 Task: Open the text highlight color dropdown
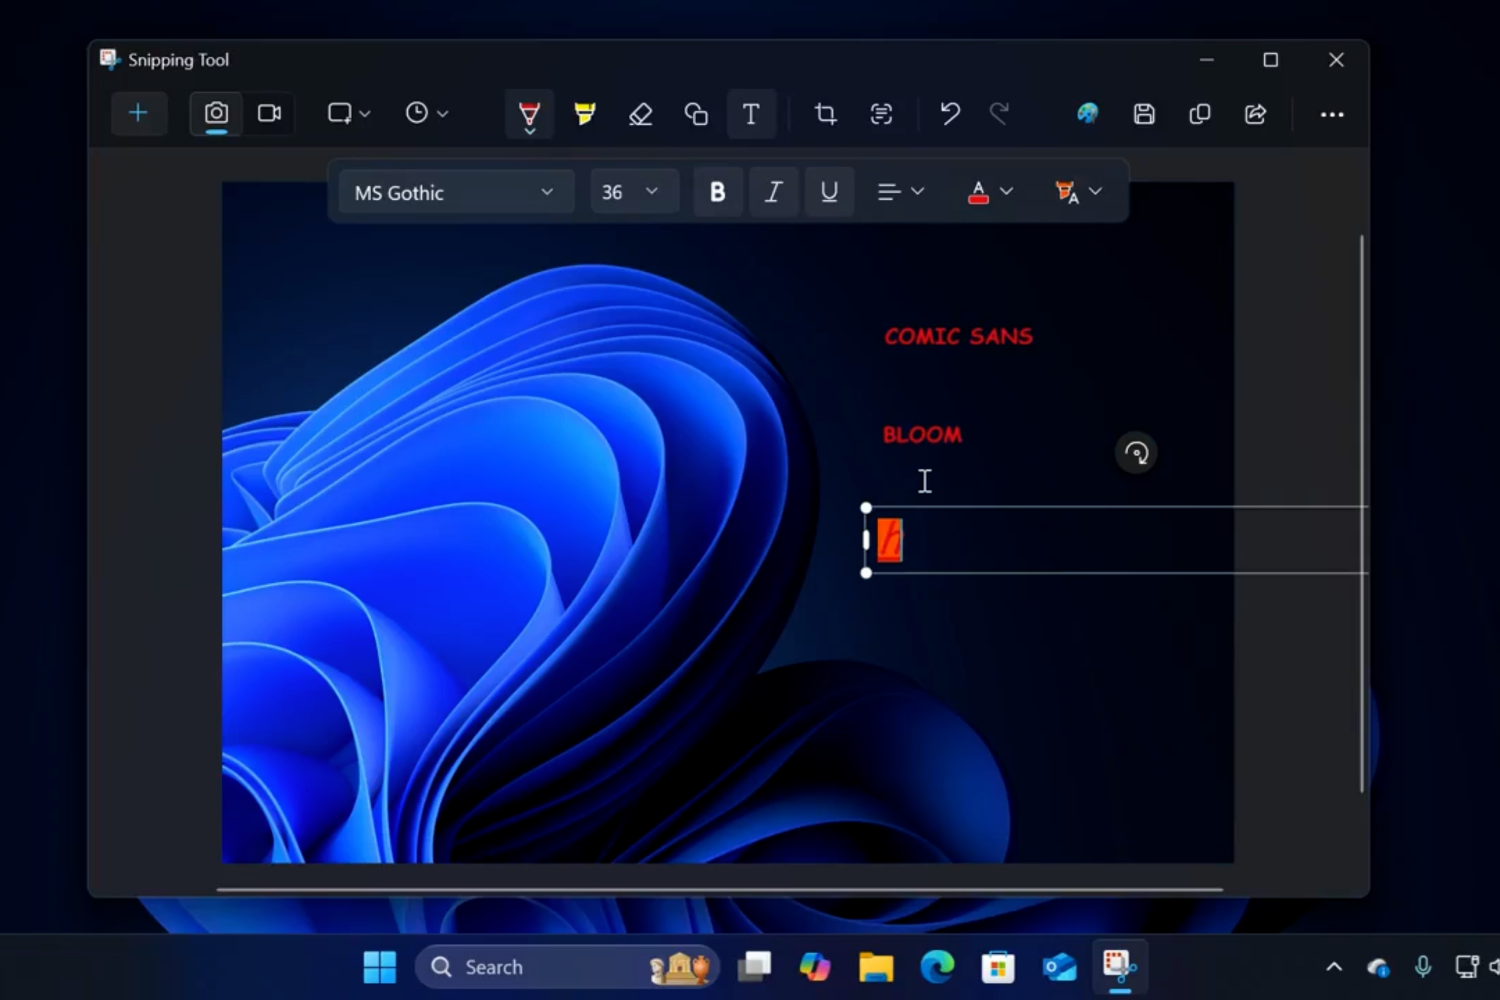pos(1079,192)
